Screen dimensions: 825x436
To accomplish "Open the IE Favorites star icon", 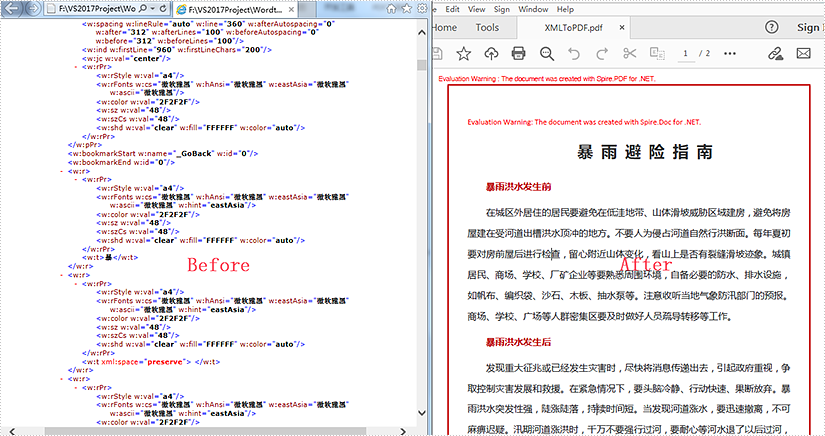I will 406,9.
